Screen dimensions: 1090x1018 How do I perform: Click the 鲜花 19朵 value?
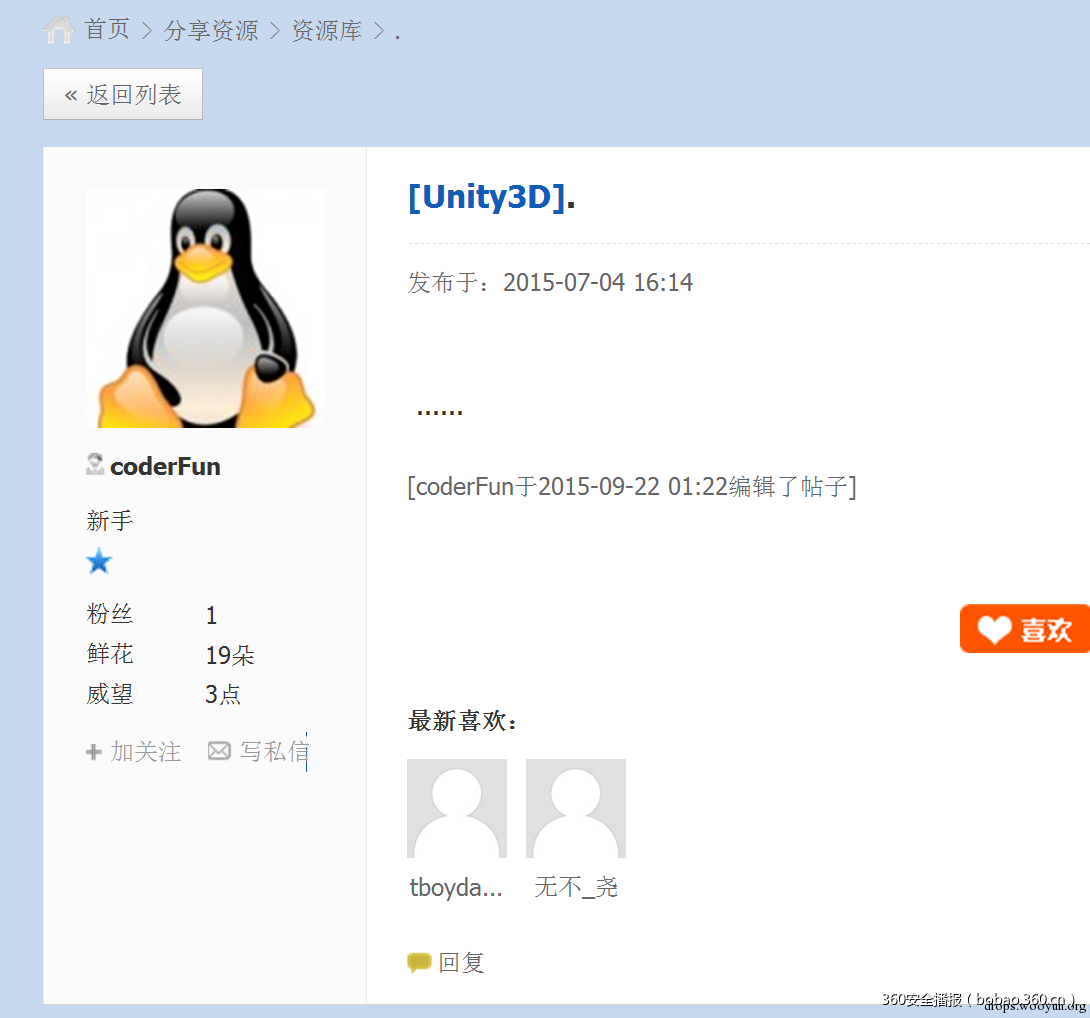click(x=230, y=655)
